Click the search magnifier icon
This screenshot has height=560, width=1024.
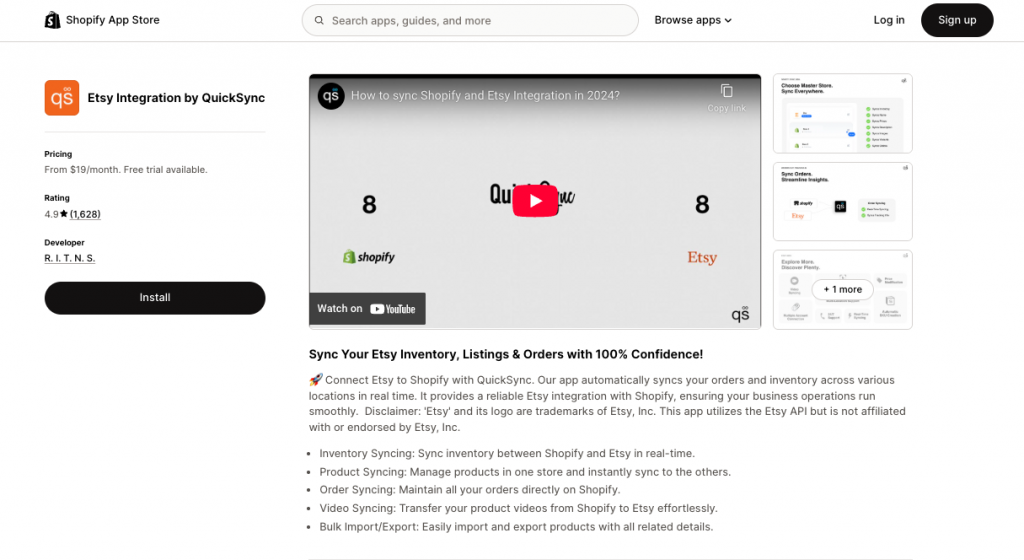pyautogui.click(x=319, y=20)
